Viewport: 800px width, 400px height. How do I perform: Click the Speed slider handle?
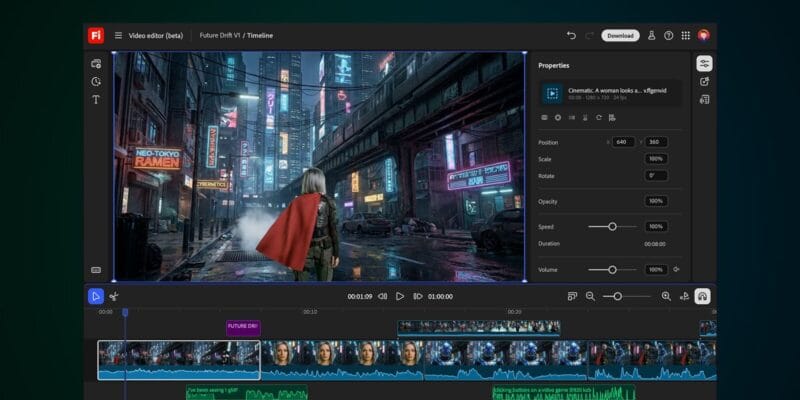pyautogui.click(x=612, y=227)
